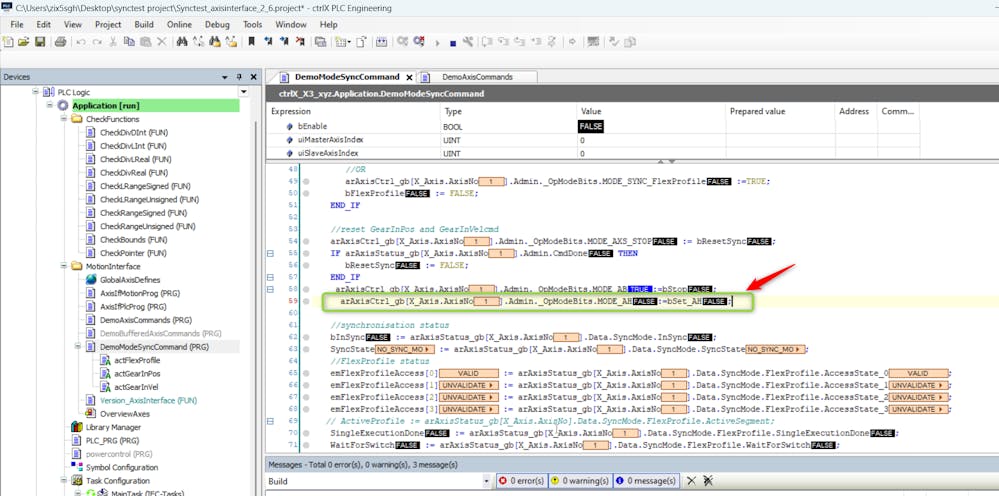Image resolution: width=999 pixels, height=496 pixels.
Task: Open the Build message category dropdown
Action: [x=486, y=481]
